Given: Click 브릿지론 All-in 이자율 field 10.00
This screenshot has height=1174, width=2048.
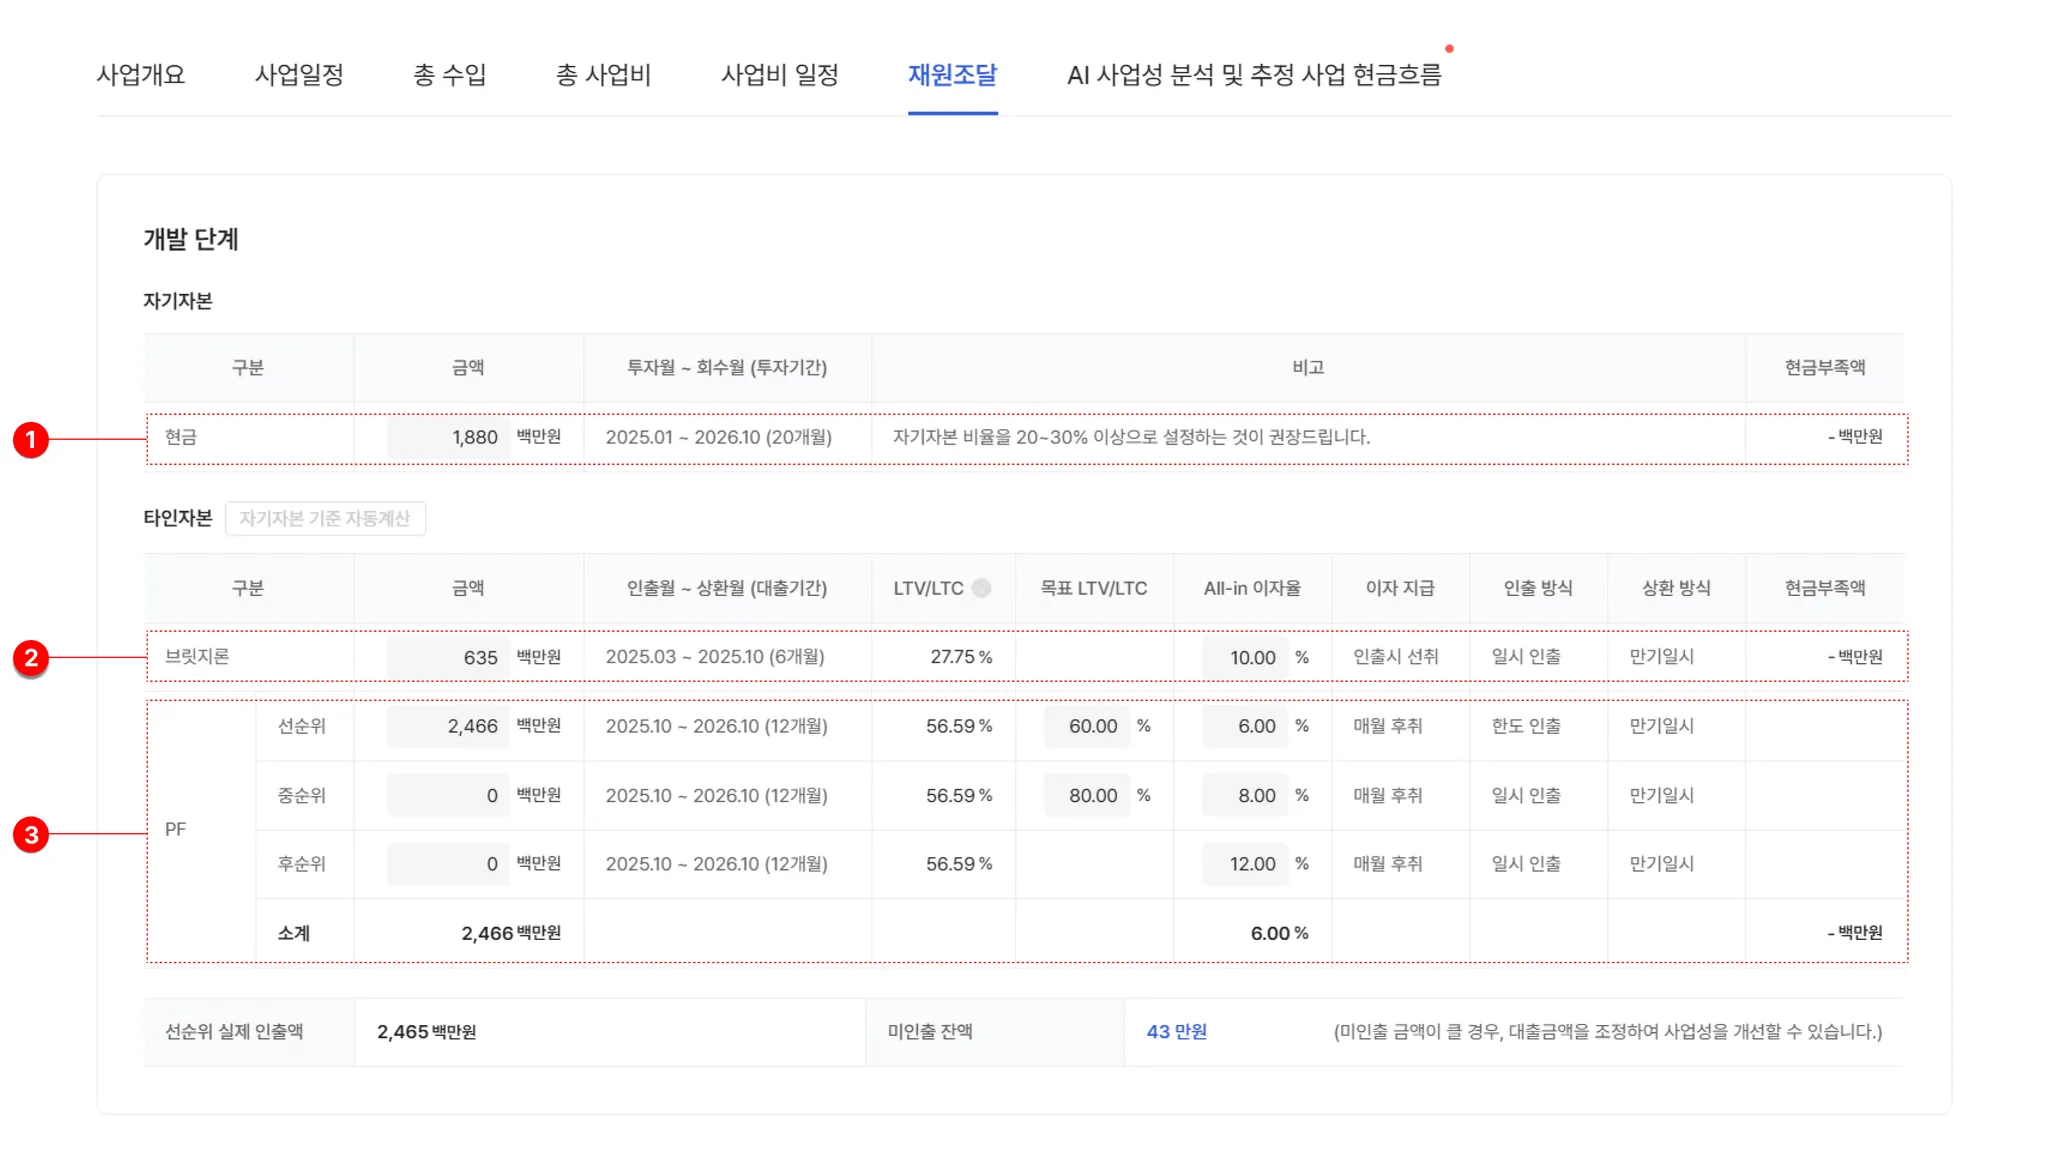Looking at the screenshot, I should 1244,657.
